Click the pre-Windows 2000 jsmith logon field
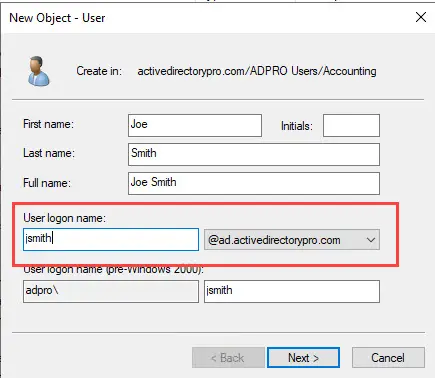 pos(292,291)
